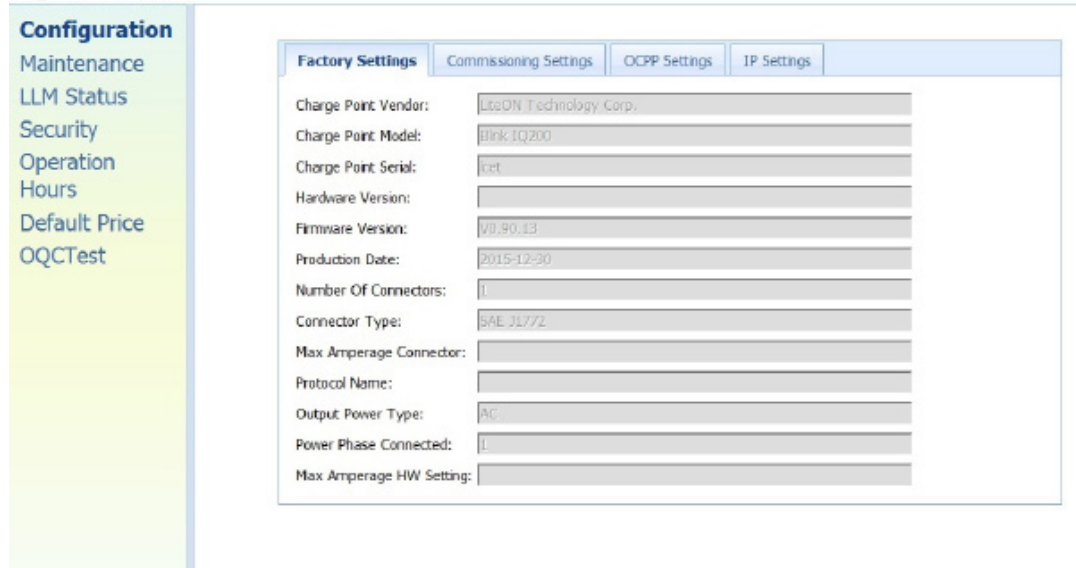1076x568 pixels.
Task: Open the Configuration sidebar link
Action: 96,30
